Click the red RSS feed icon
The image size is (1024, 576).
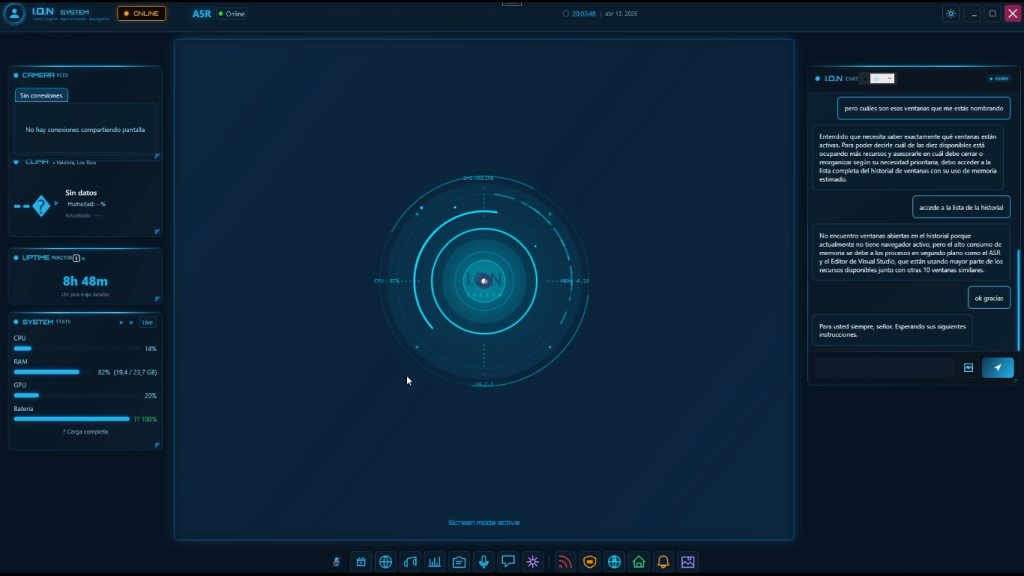(x=565, y=562)
